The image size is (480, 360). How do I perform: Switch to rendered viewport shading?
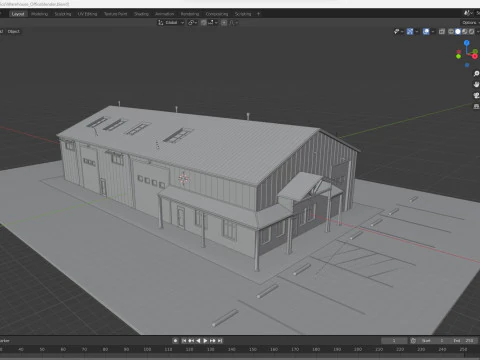[472, 31]
